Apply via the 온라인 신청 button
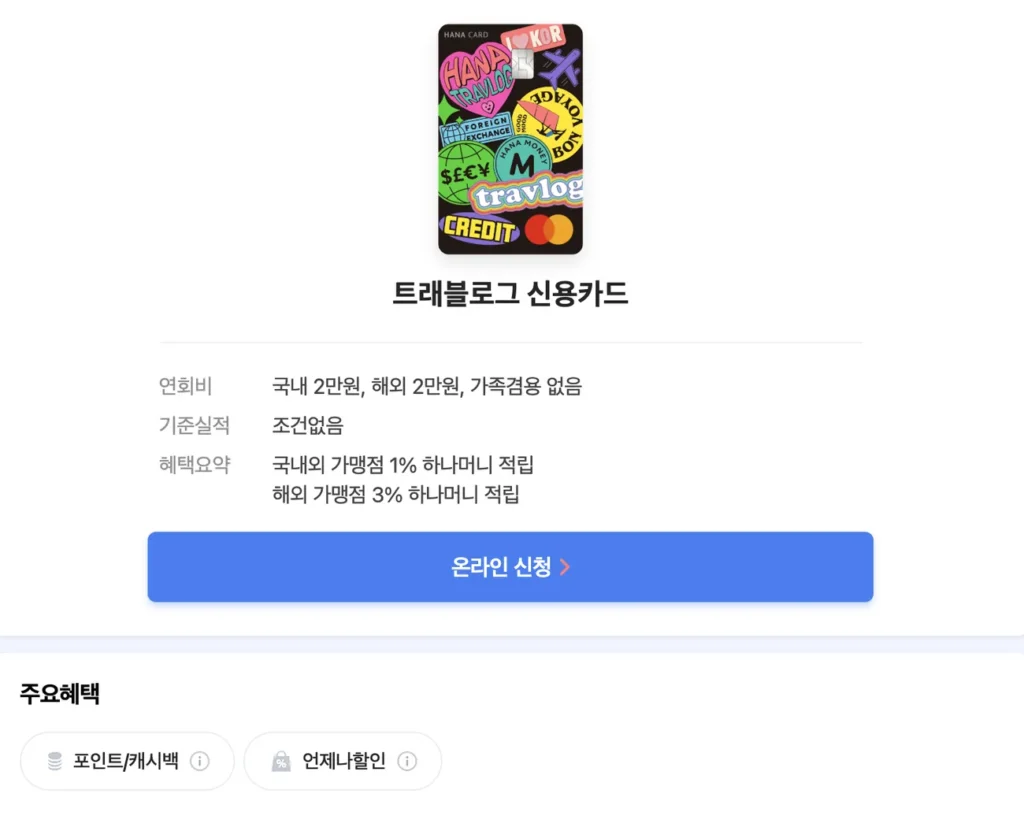The image size is (1024, 816). 510,567
